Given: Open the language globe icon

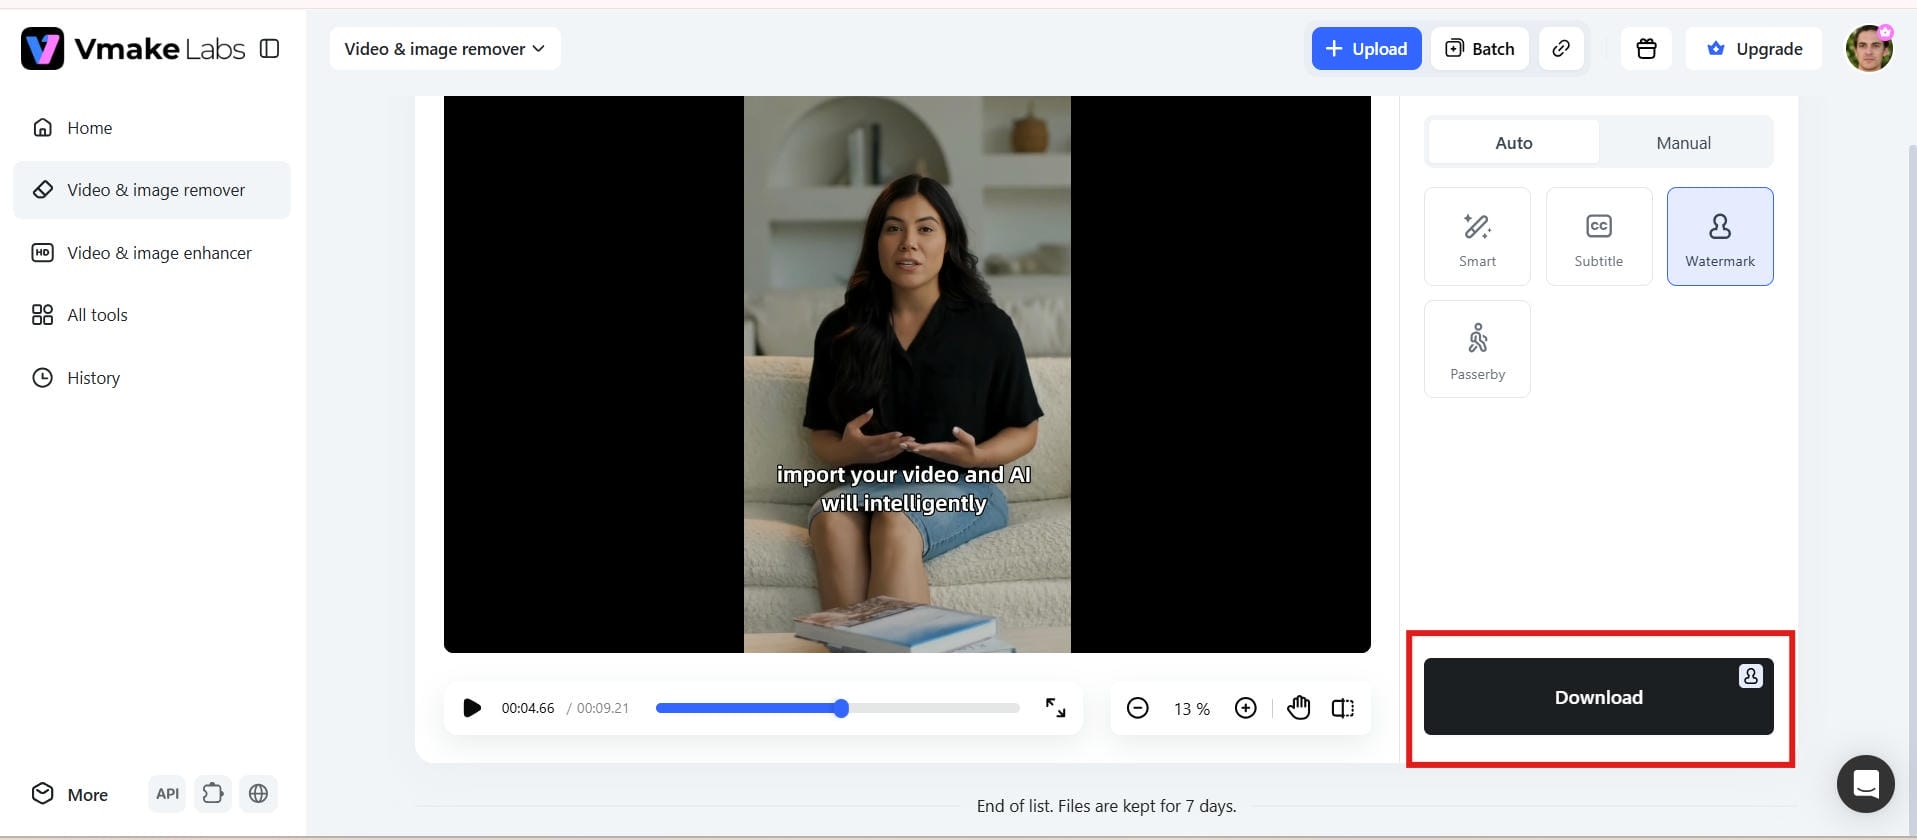Looking at the screenshot, I should tap(258, 794).
